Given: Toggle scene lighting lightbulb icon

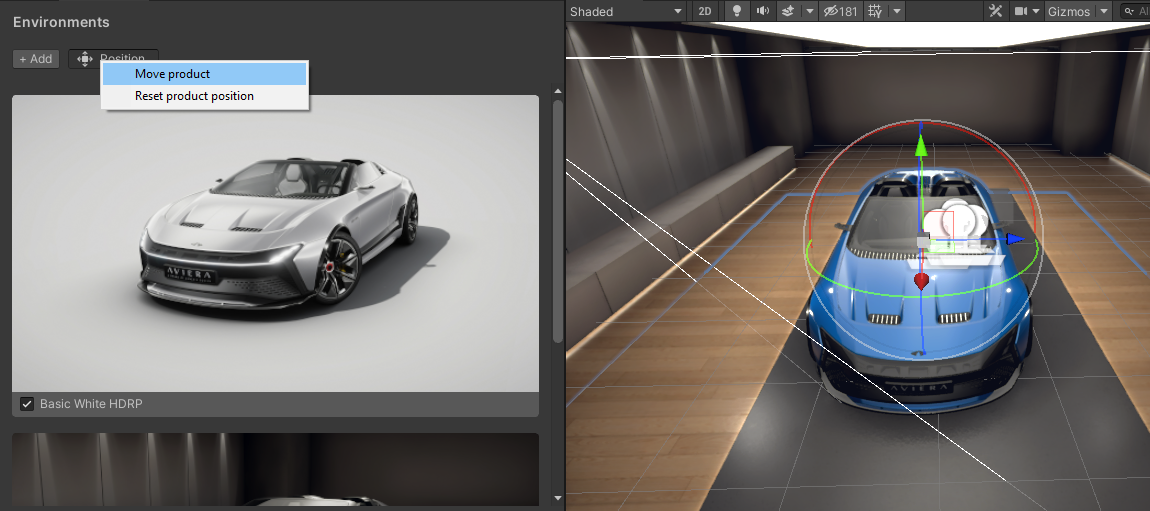Looking at the screenshot, I should [738, 11].
